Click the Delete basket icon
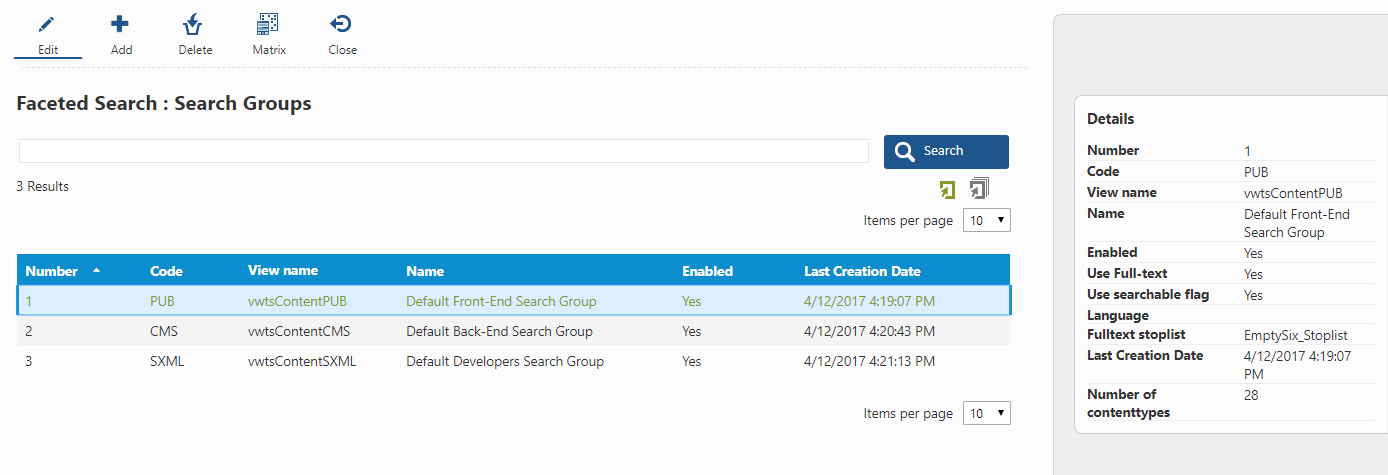The width and height of the screenshot is (1388, 475). coord(194,24)
